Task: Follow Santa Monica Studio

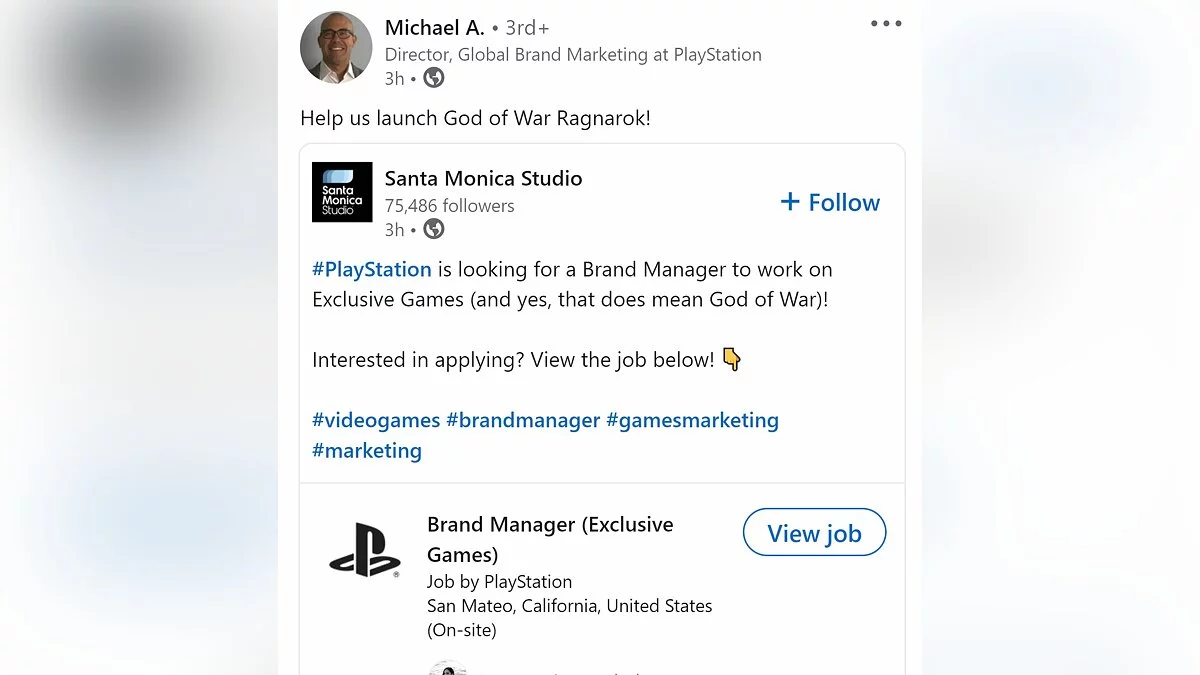Action: coord(830,202)
